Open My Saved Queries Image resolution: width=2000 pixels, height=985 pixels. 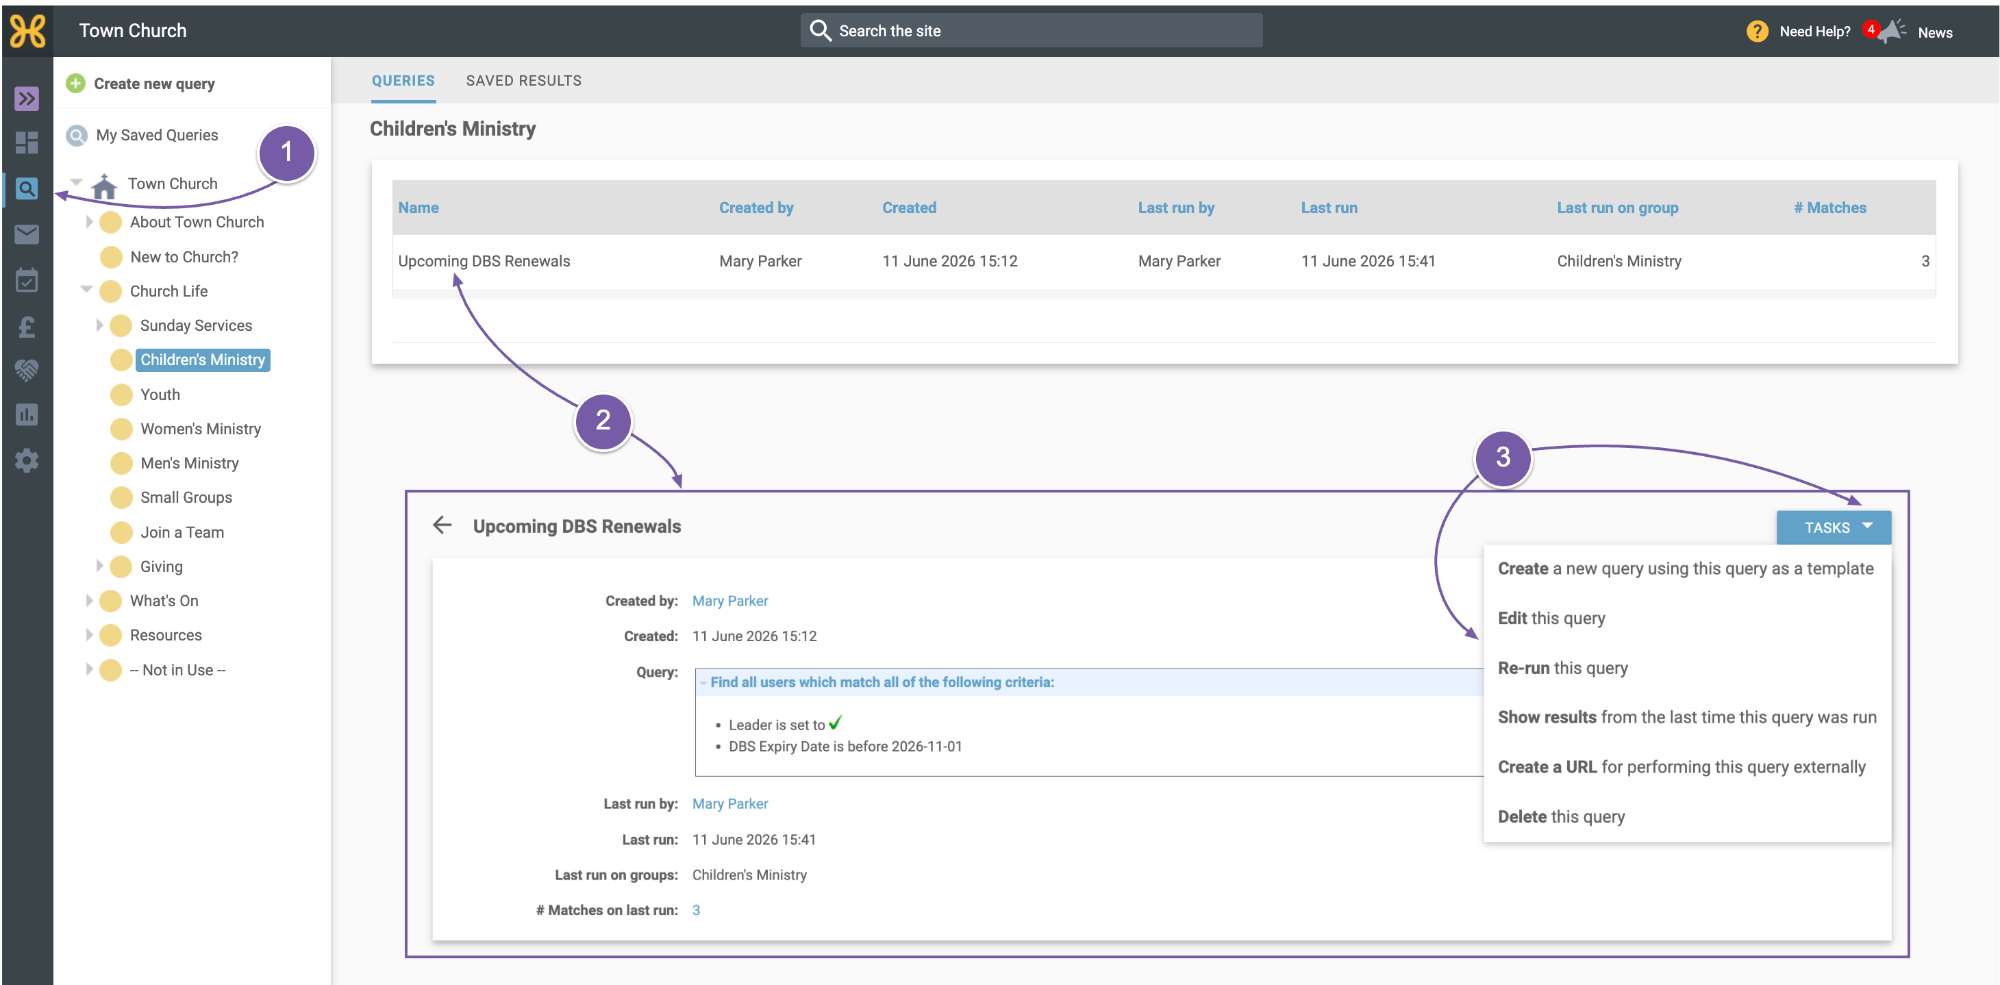(x=157, y=135)
